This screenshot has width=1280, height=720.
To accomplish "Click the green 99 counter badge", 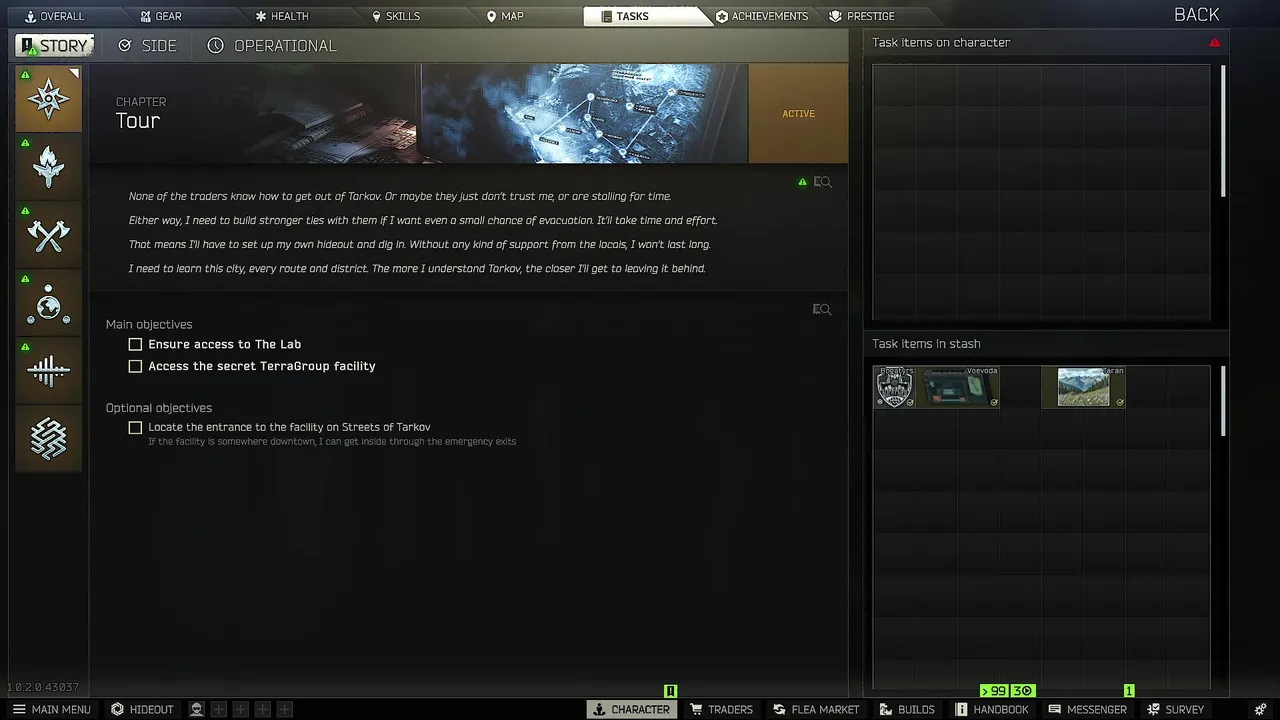I will pyautogui.click(x=994, y=691).
